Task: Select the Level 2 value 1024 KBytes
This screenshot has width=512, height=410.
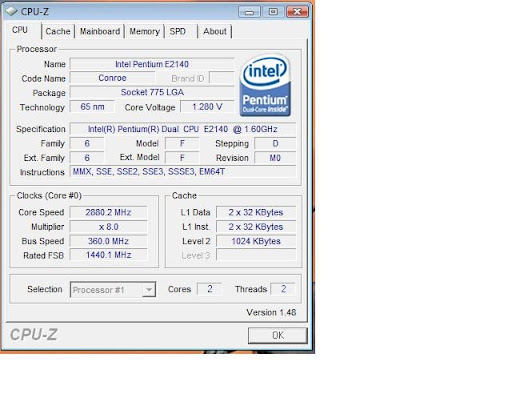Action: coord(256,241)
